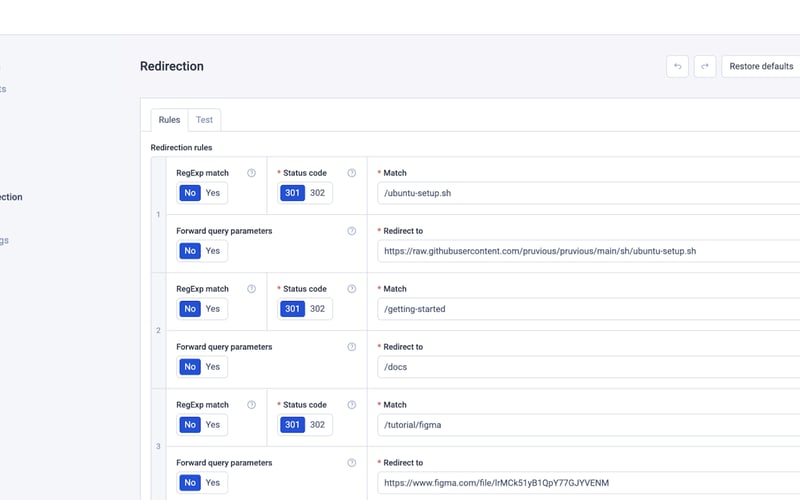Switch to the Test tab
Screen dimensions: 800x500
[204, 120]
